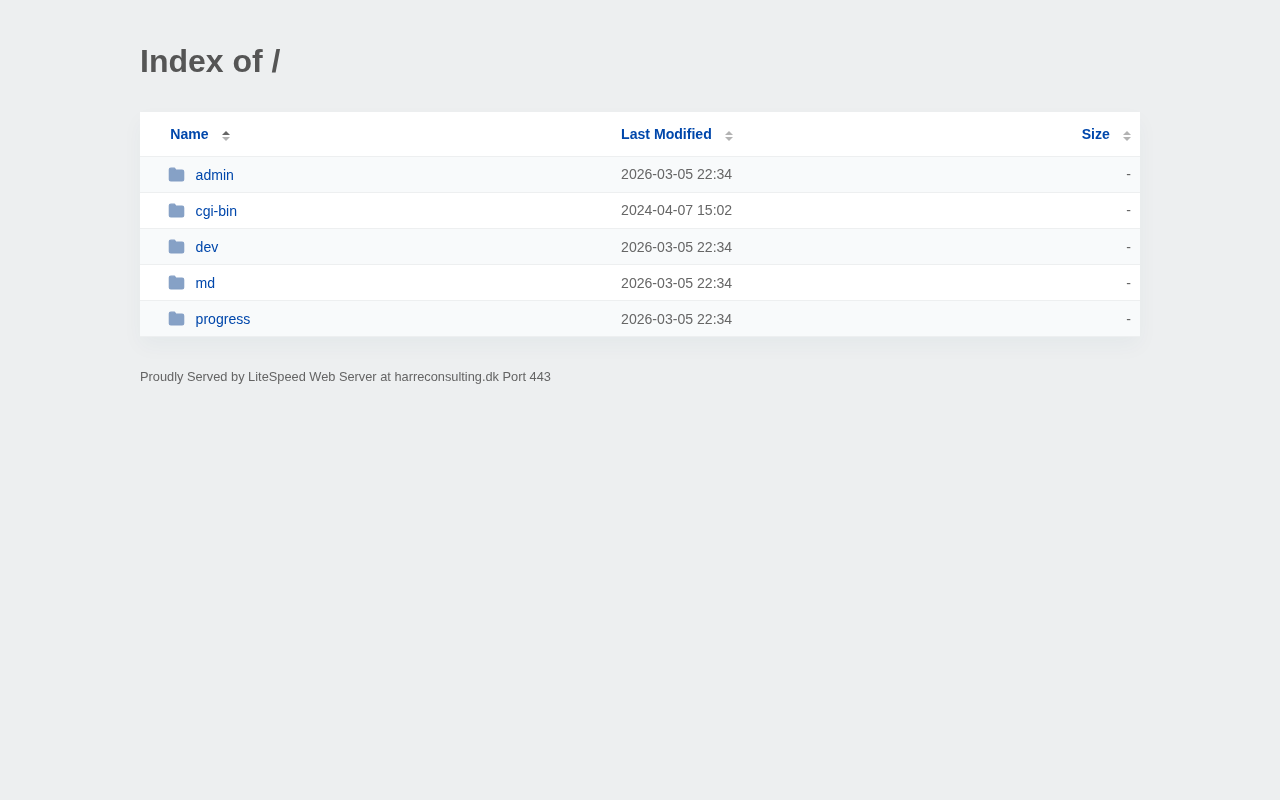The height and width of the screenshot is (800, 1280).
Task: Sort listing by Last Modified header
Action: pyautogui.click(x=666, y=134)
